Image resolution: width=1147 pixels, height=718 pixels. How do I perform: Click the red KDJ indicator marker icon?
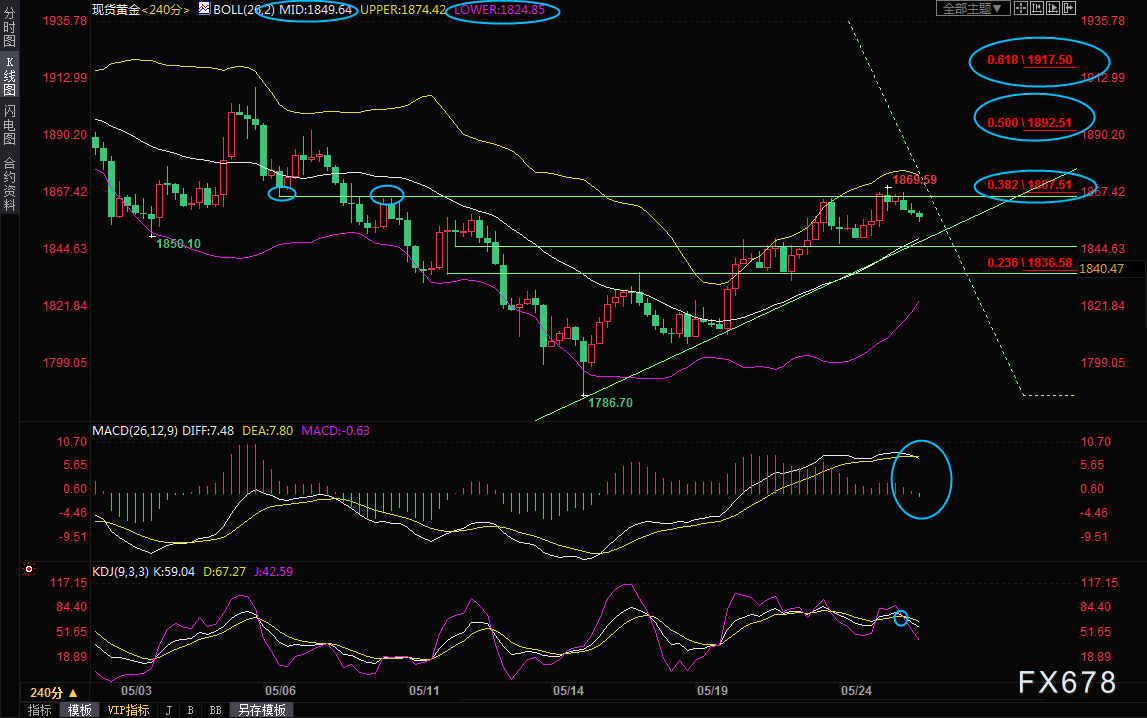point(29,568)
